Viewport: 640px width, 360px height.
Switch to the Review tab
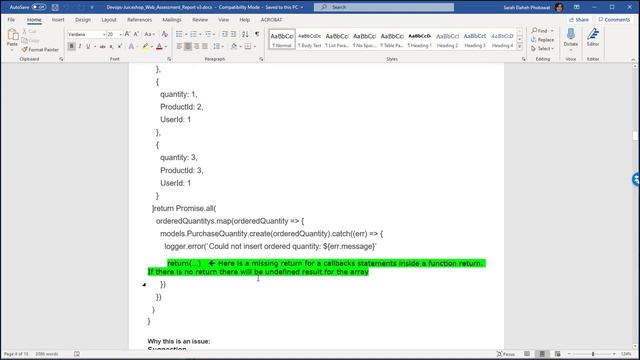tap(200, 20)
